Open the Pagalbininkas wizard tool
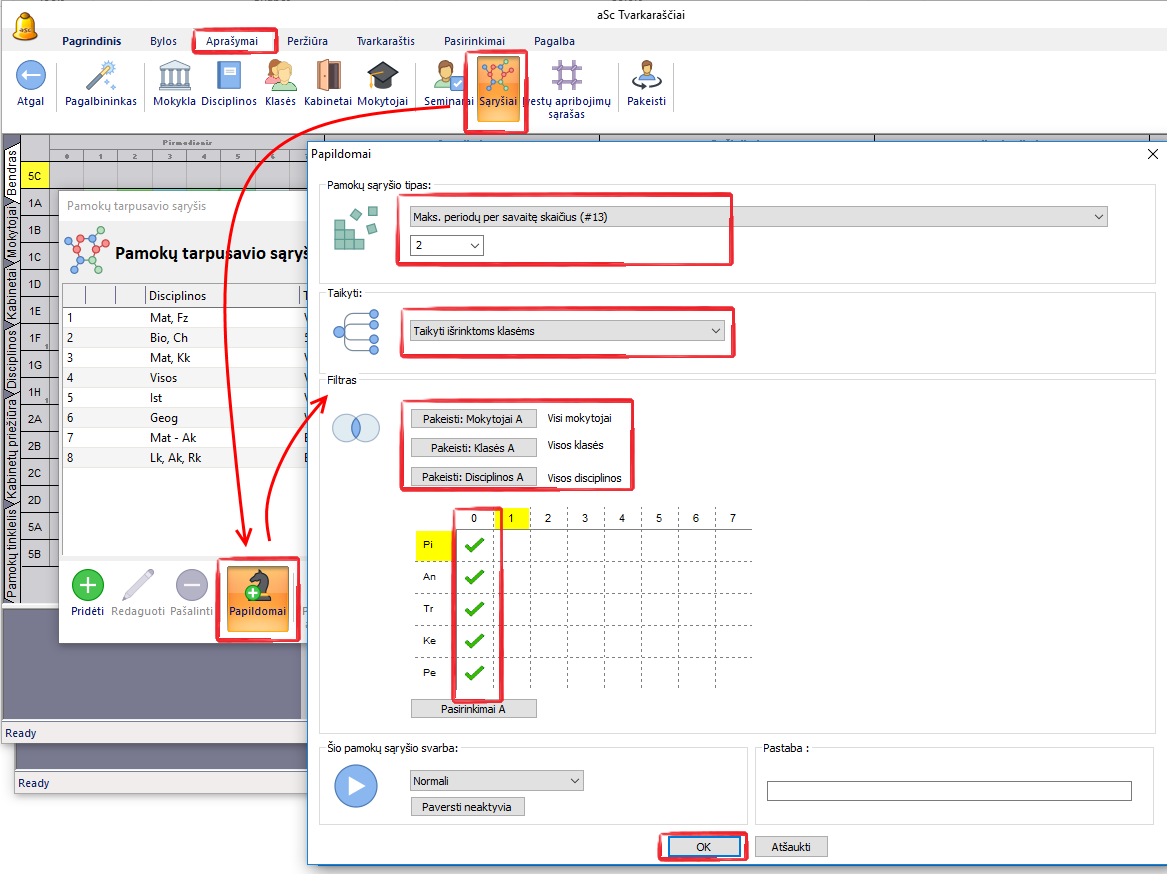1167x874 pixels. click(101, 76)
